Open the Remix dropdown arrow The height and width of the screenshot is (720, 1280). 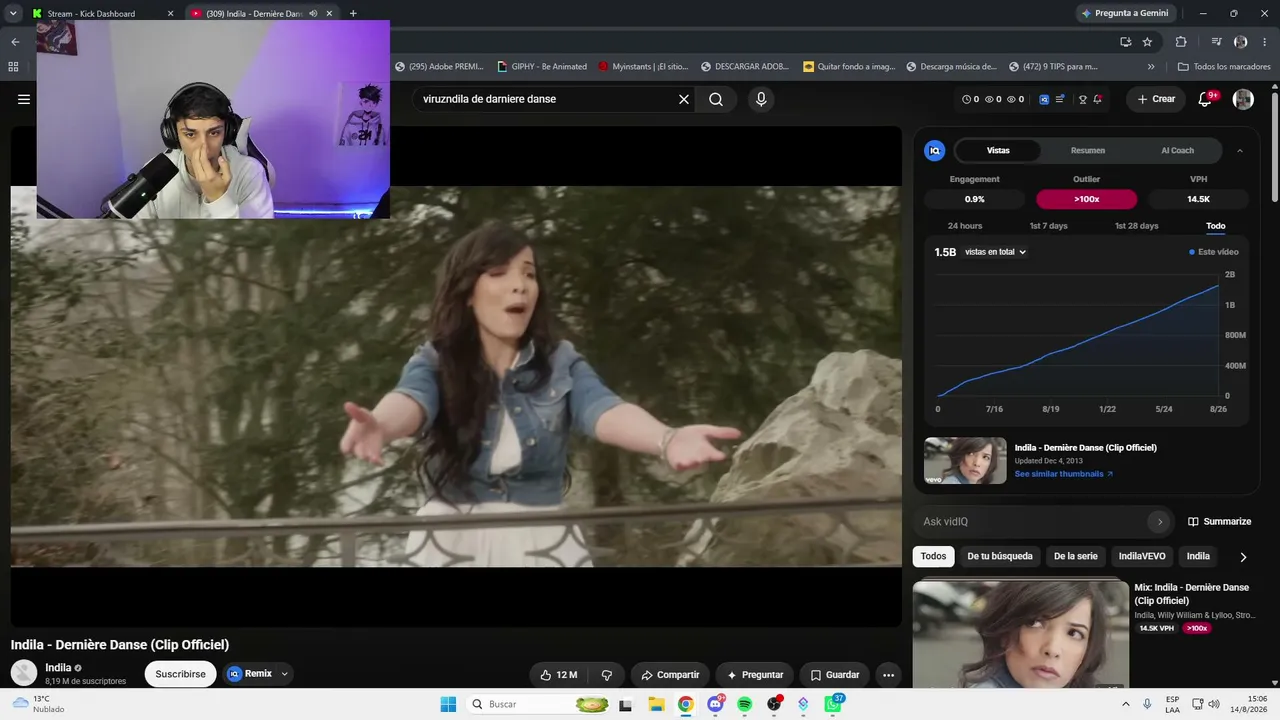point(285,674)
